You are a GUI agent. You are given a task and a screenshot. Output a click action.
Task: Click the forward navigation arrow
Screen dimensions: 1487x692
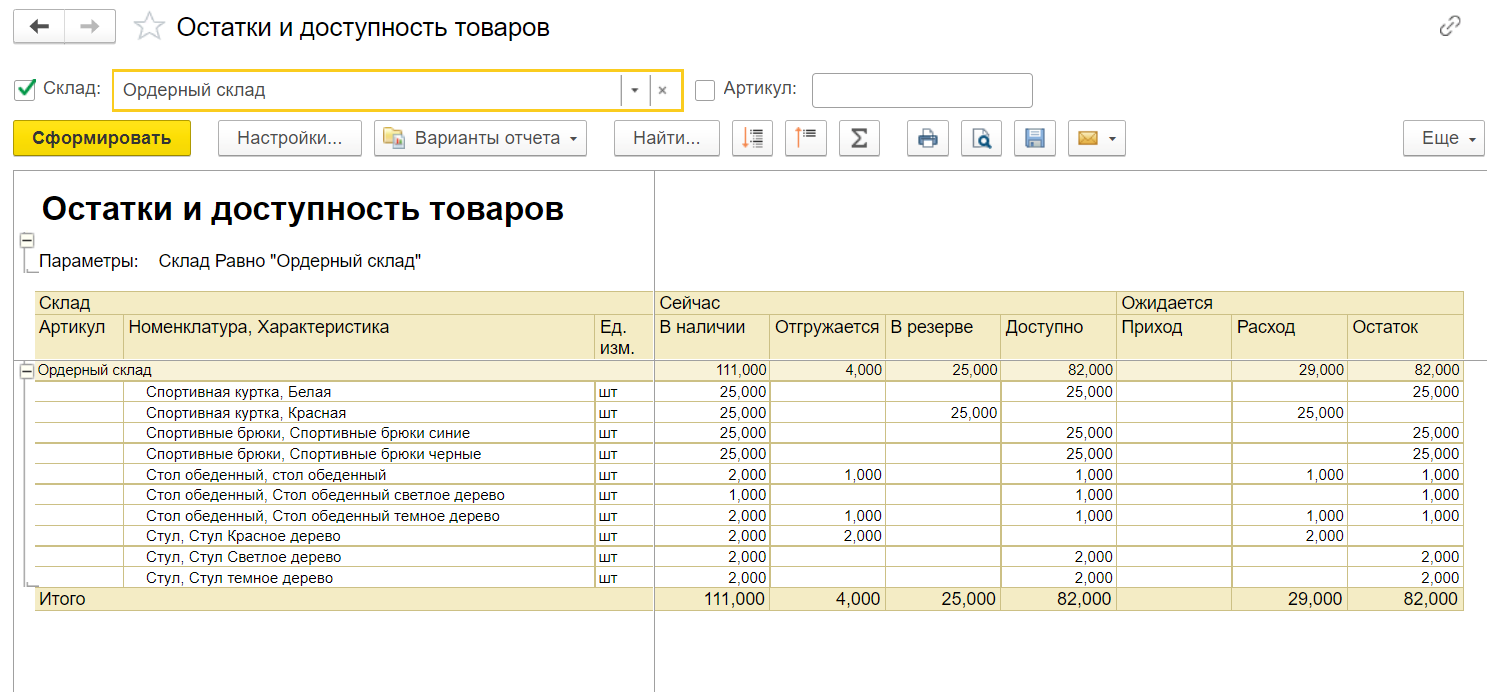click(90, 27)
